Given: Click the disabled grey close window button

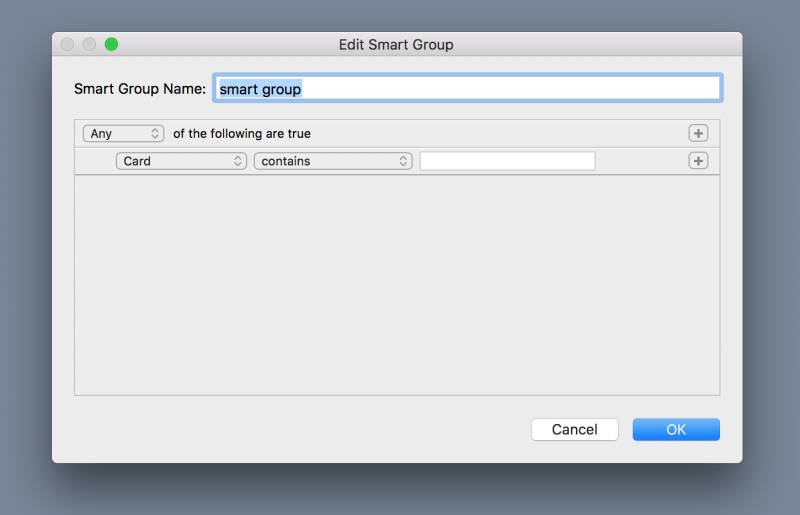Looking at the screenshot, I should [67, 44].
